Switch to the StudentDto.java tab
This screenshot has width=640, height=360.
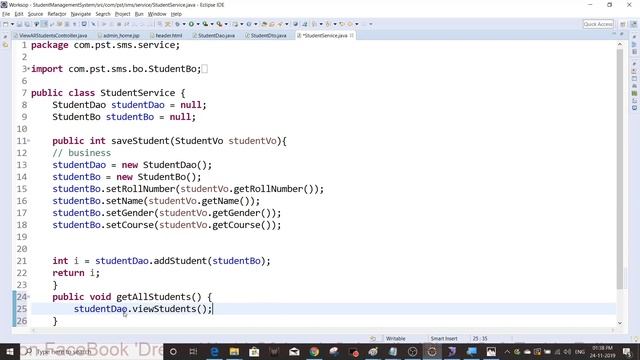(268, 36)
